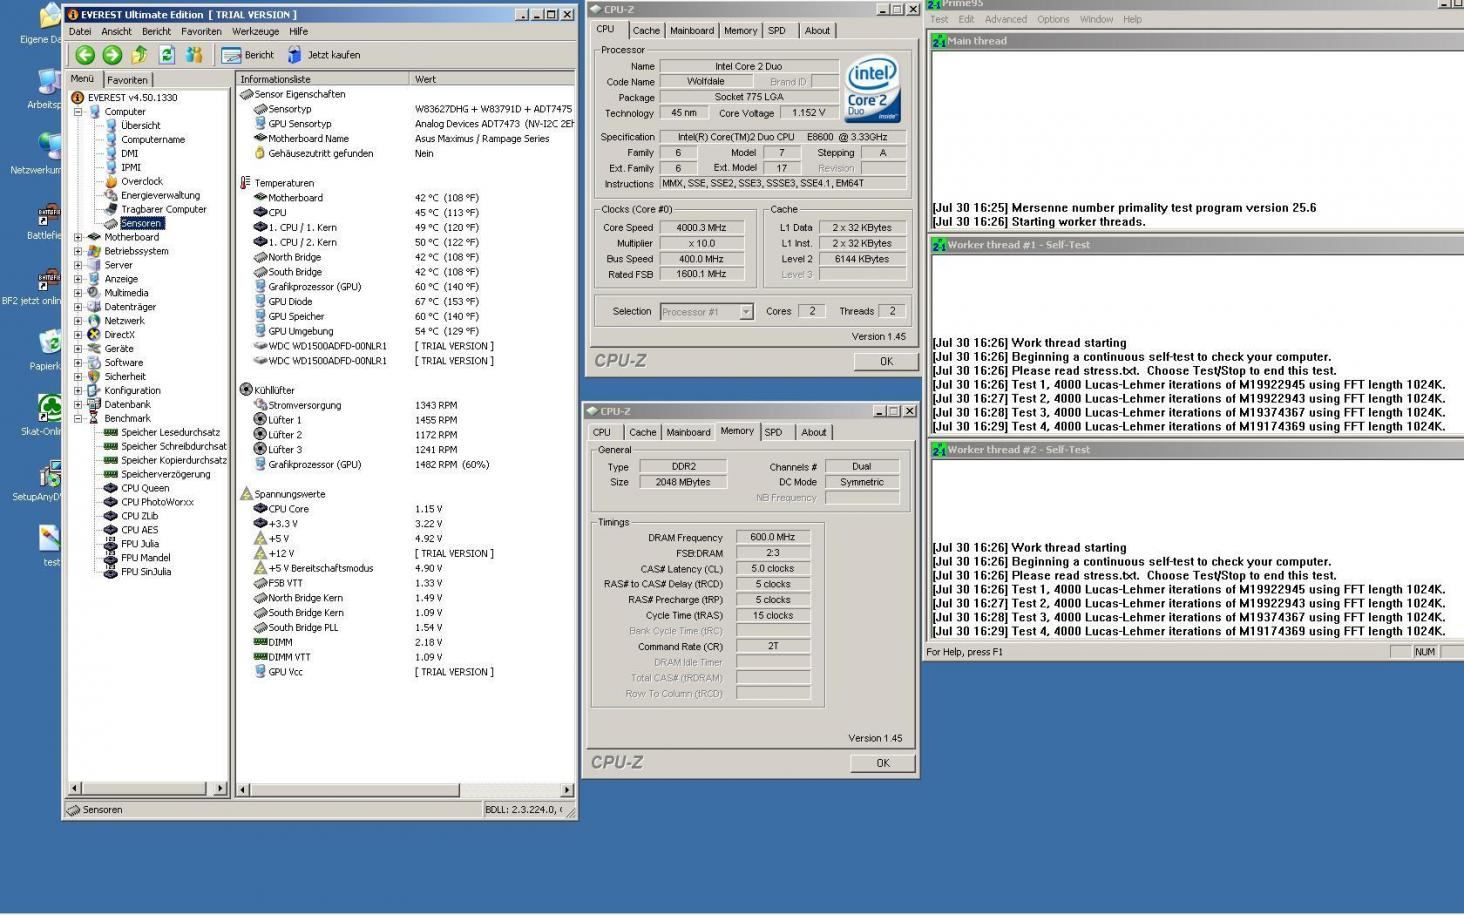Image resolution: width=1464 pixels, height=915 pixels.
Task: Click OK in the lower CPU-Z Memory window
Action: pyautogui.click(x=882, y=763)
